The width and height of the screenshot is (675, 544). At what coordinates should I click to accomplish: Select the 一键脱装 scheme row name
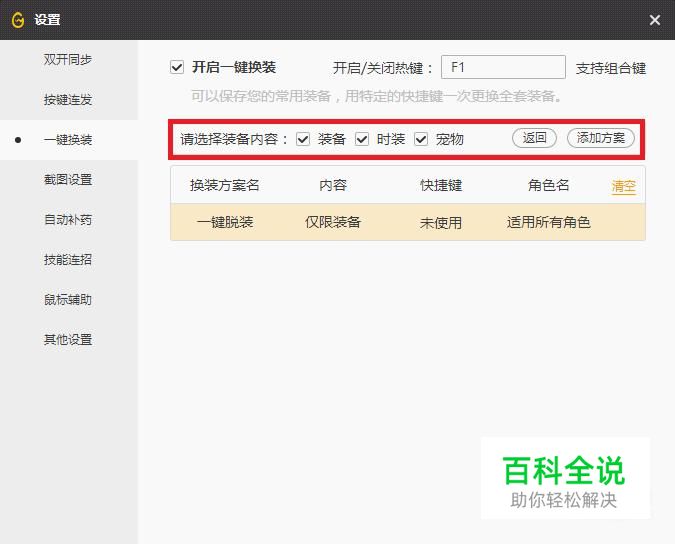225,223
